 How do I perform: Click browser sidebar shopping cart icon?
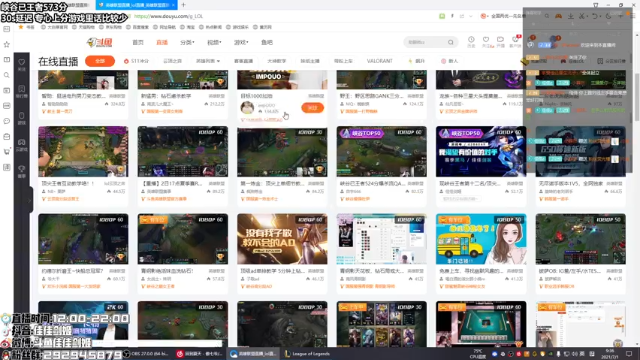[7, 152]
